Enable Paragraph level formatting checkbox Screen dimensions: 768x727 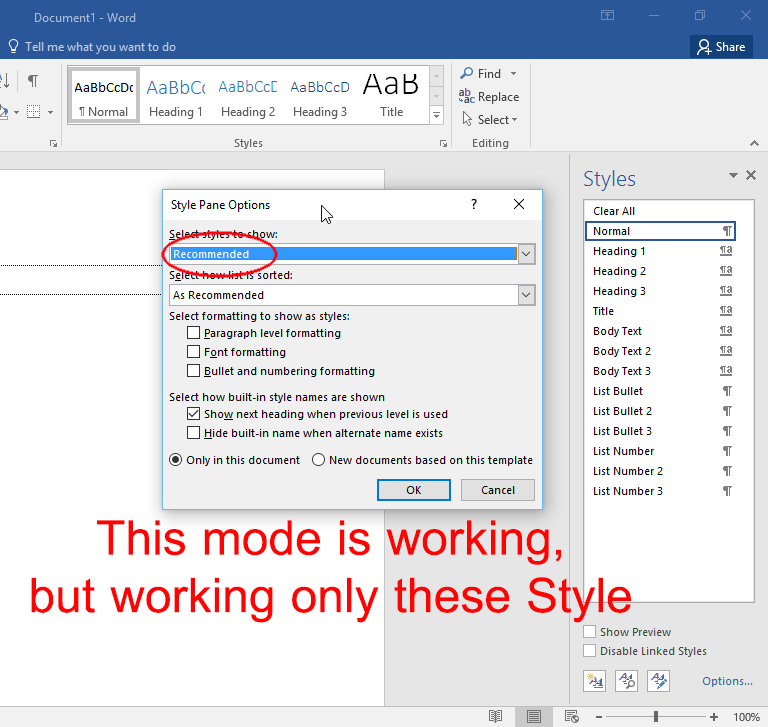point(193,333)
